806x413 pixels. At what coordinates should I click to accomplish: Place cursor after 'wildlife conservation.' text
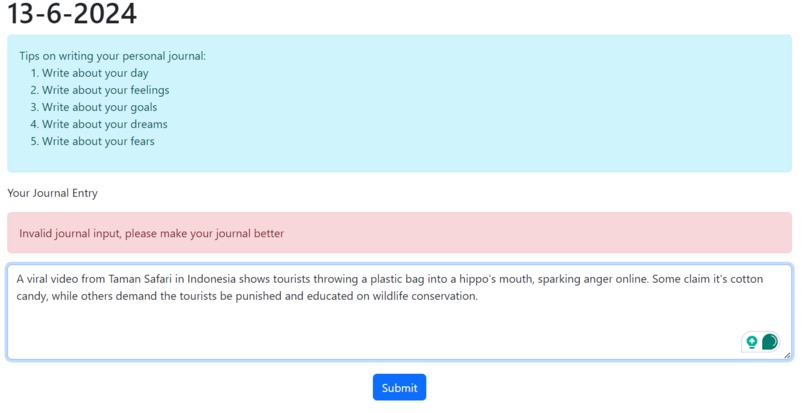pyautogui.click(x=479, y=296)
